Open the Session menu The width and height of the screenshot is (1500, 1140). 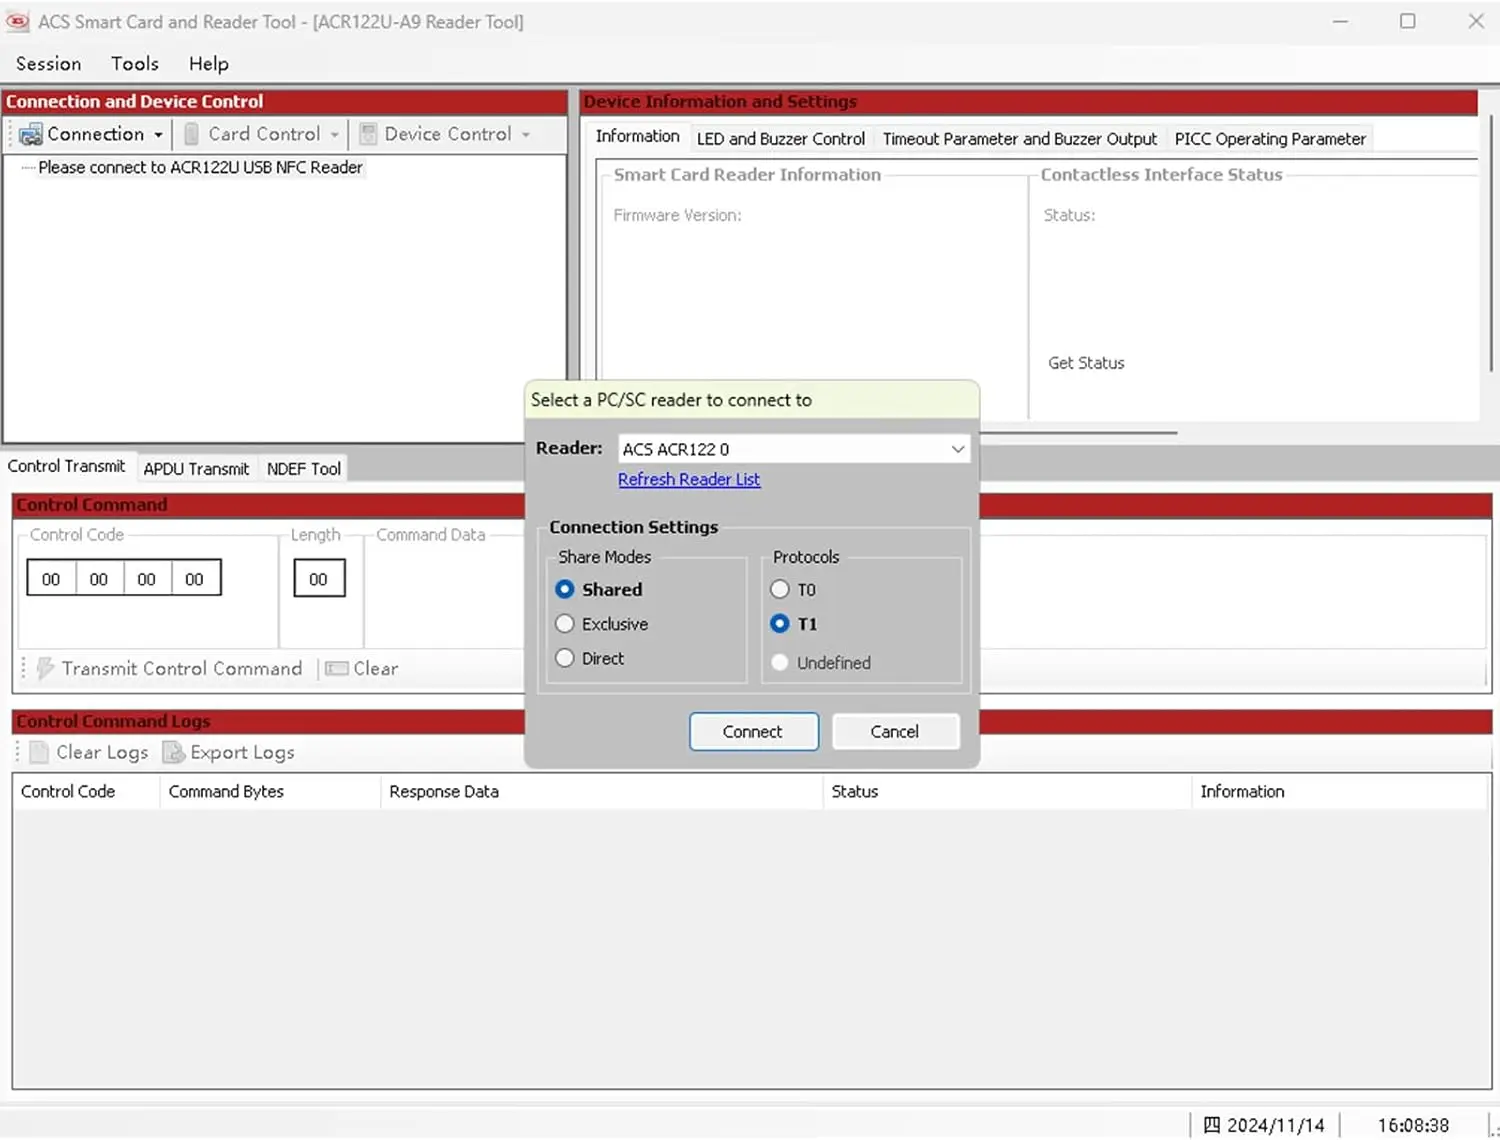pos(48,64)
